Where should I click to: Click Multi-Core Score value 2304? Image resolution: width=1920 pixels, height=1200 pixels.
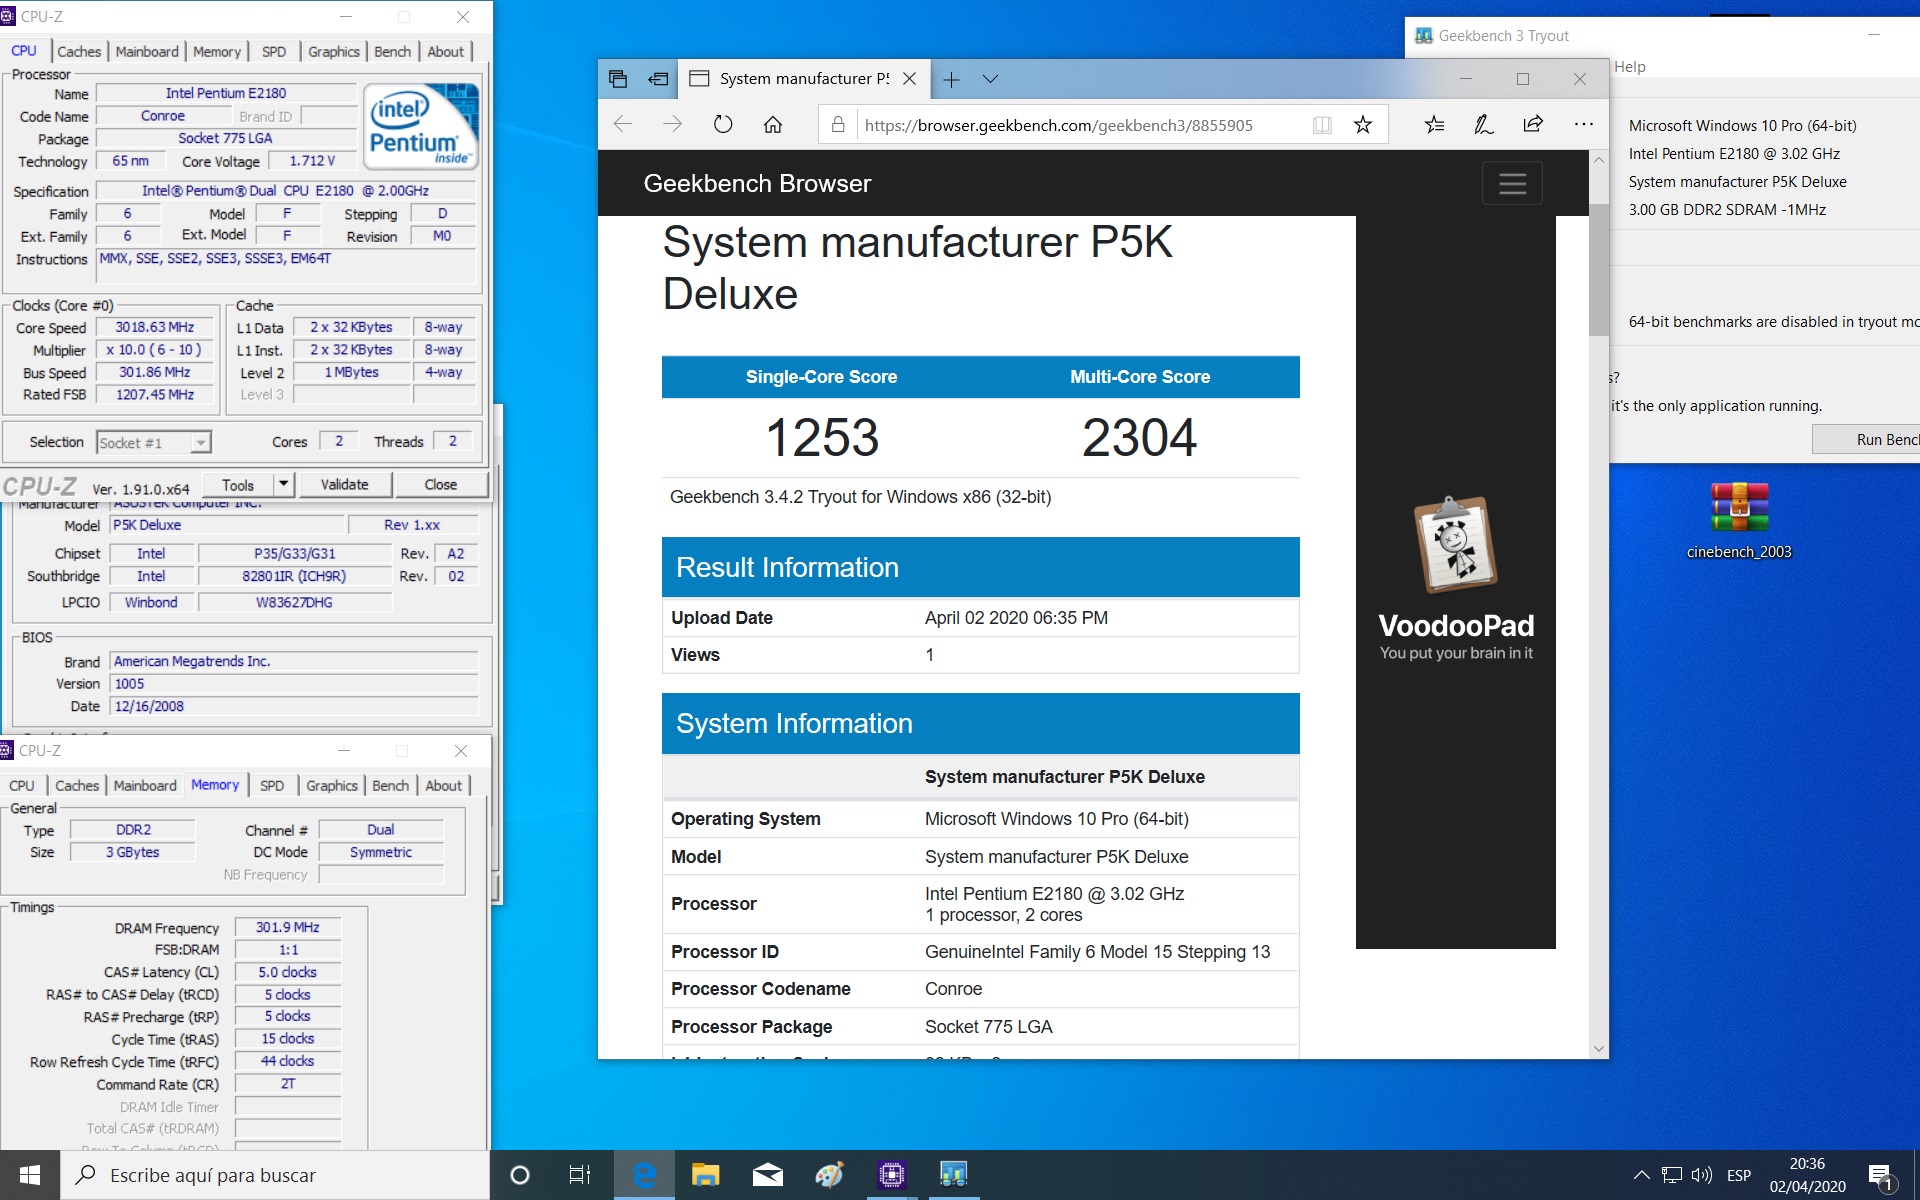tap(1139, 438)
